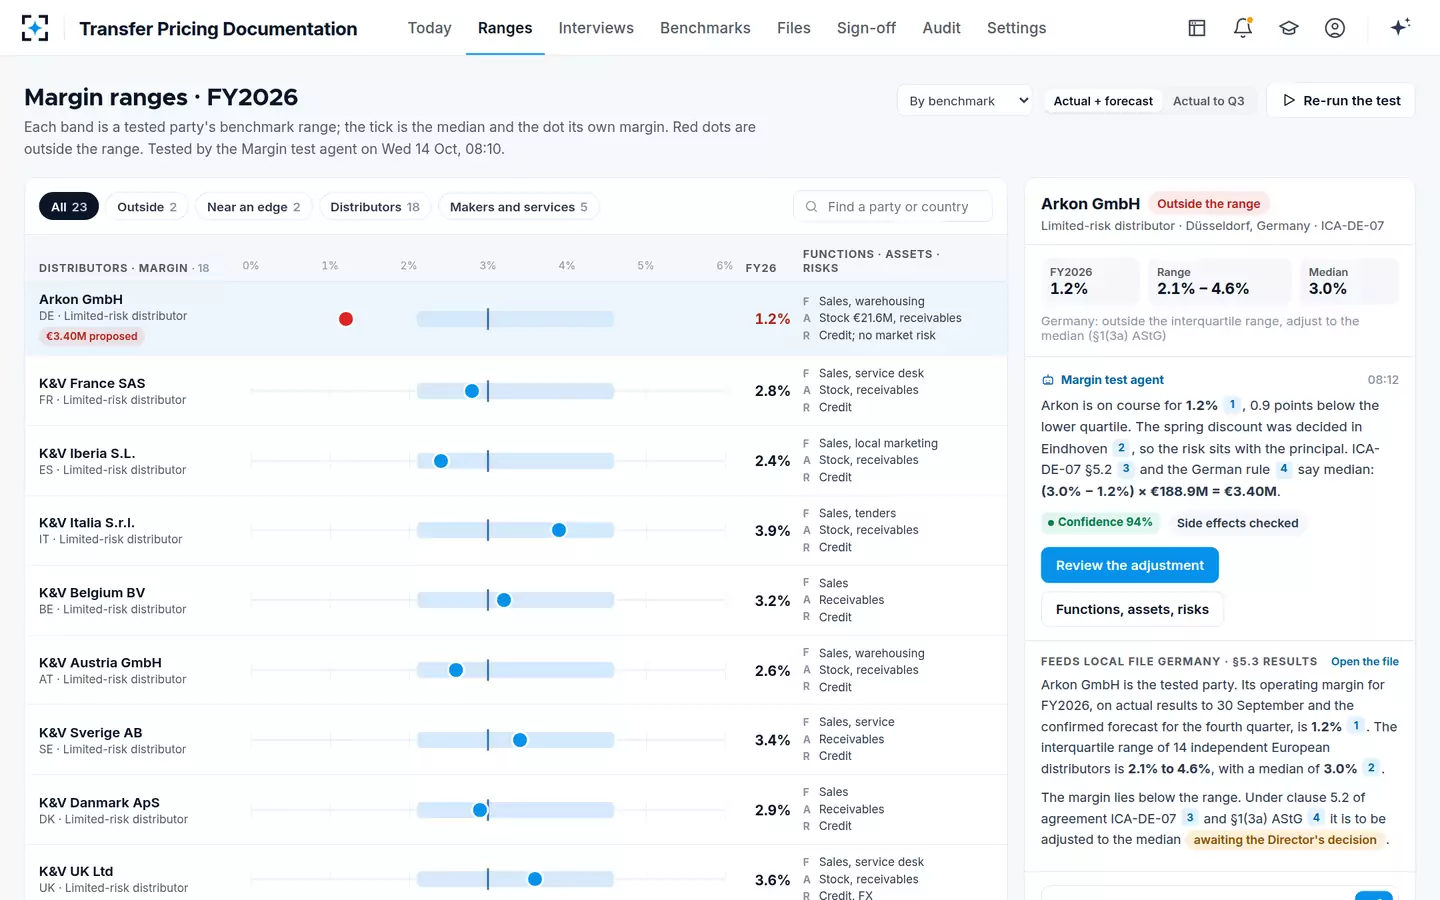This screenshot has width=1440, height=900.
Task: Click the Outside the range badge
Action: (x=1208, y=203)
